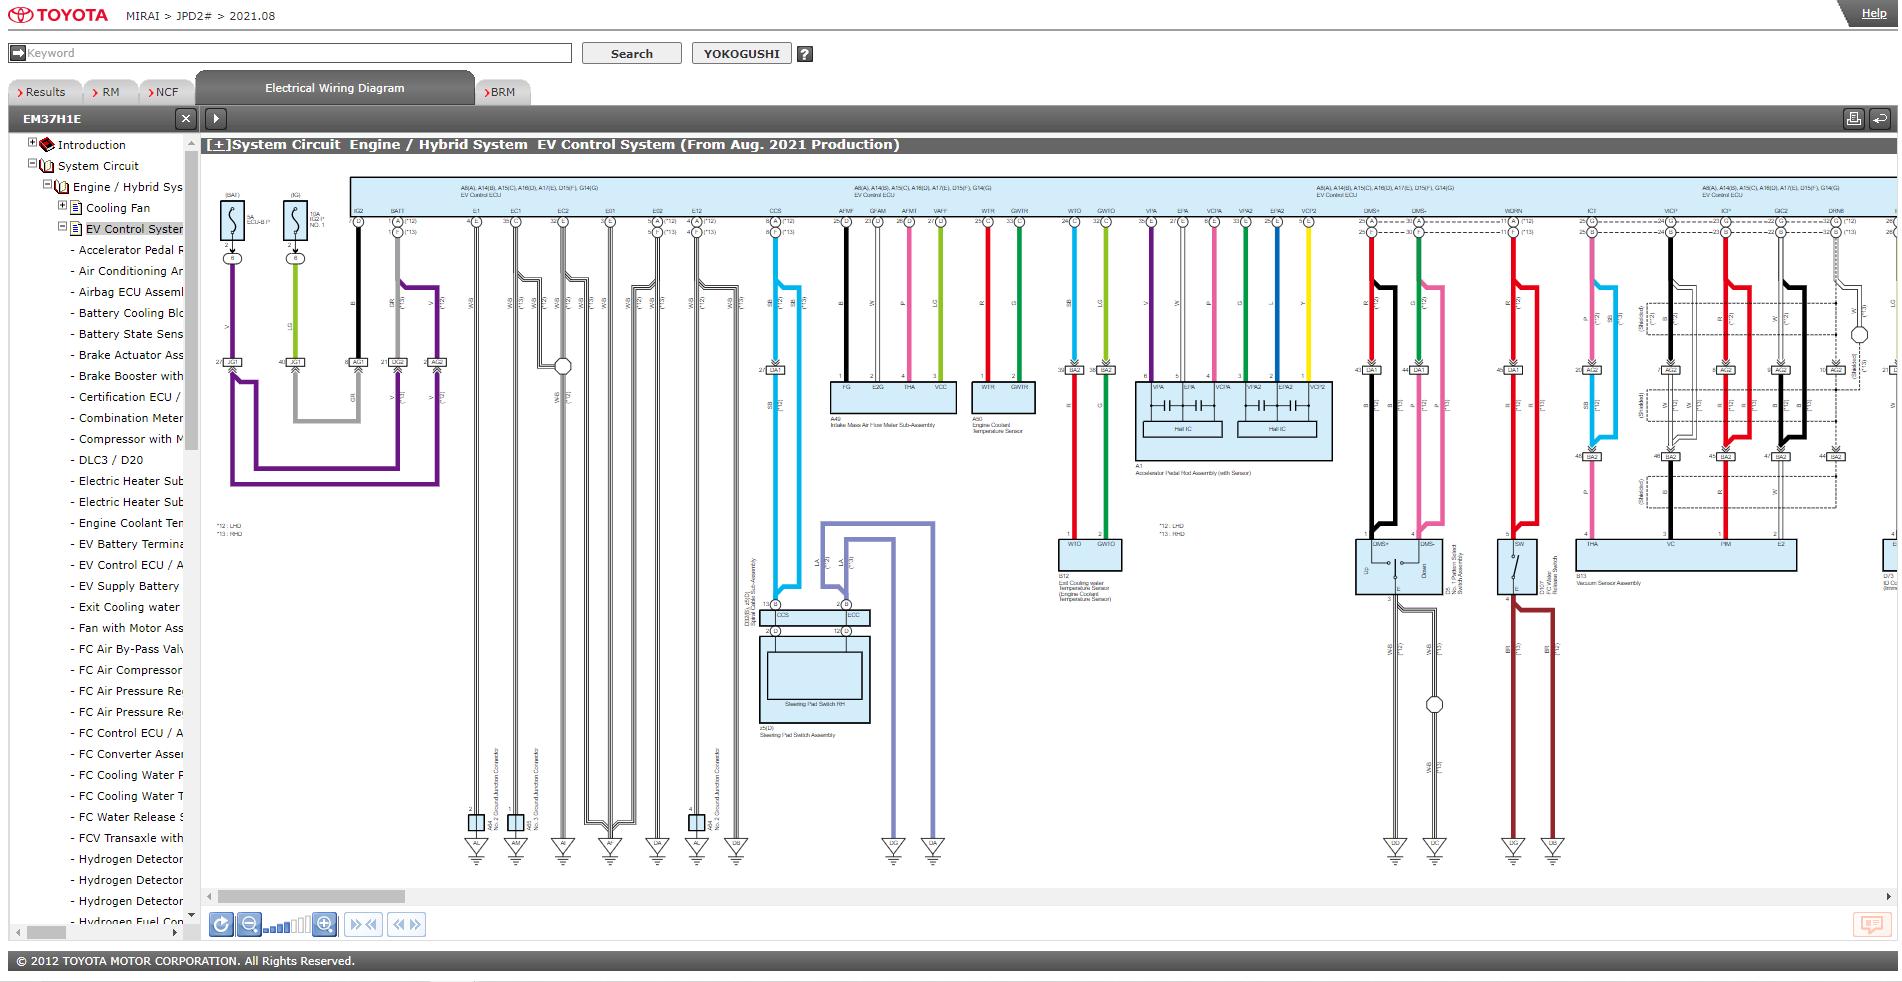Click the tree panel horizontal scrollbar thumb
This screenshot has height=982, width=1902.
[46, 932]
